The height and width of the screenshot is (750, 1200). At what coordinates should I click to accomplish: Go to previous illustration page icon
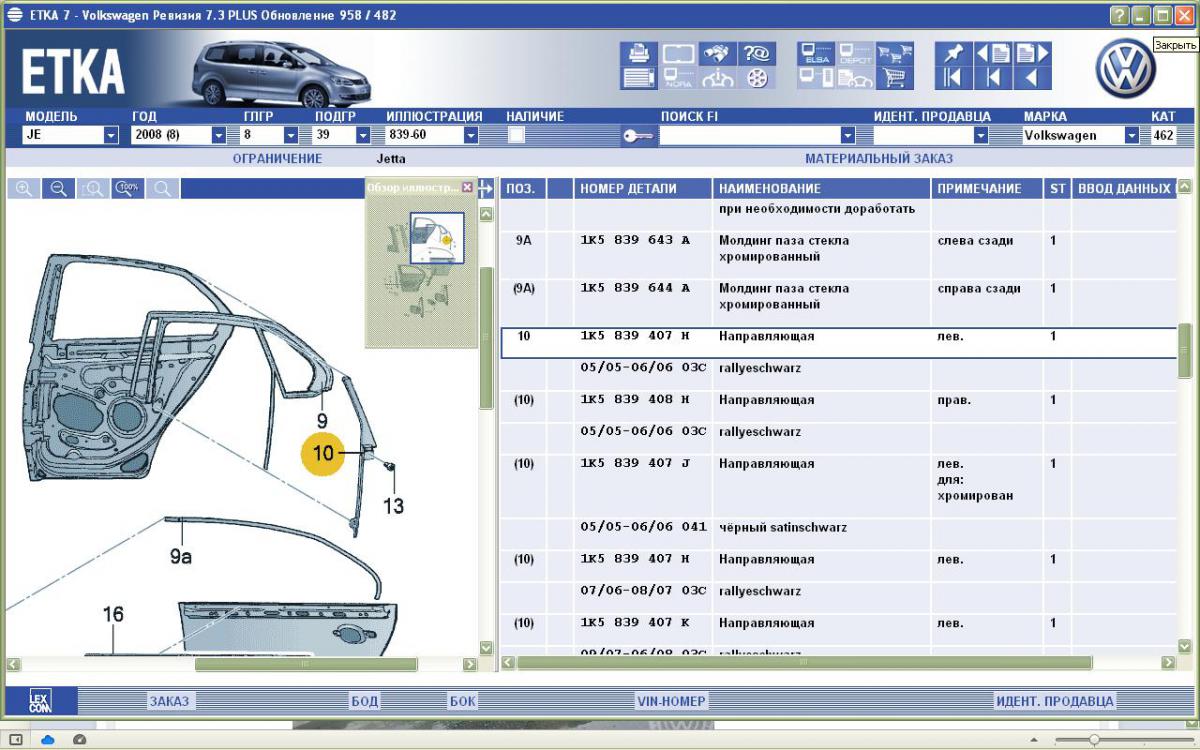pyautogui.click(x=993, y=54)
